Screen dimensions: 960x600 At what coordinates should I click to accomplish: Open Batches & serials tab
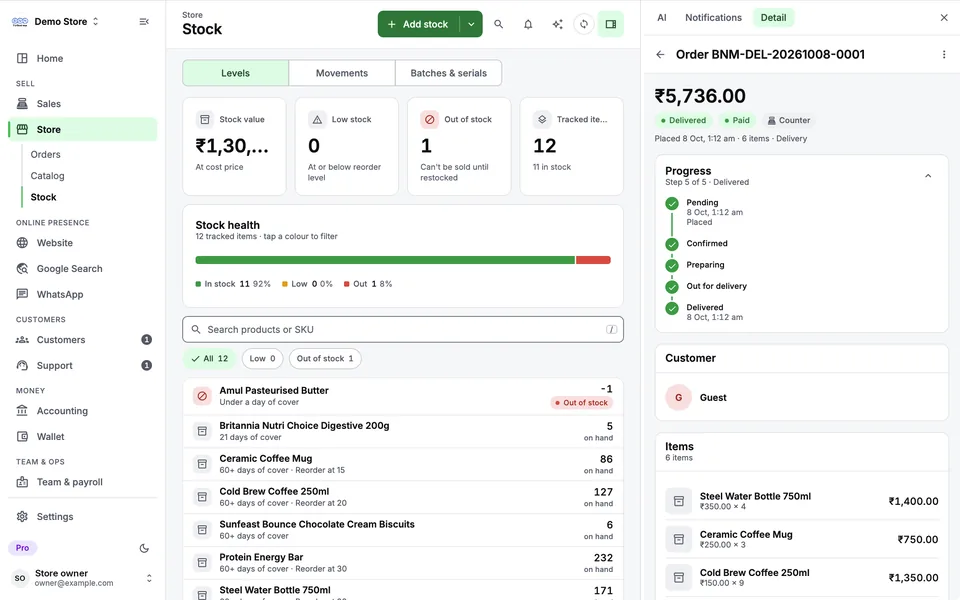tap(448, 73)
